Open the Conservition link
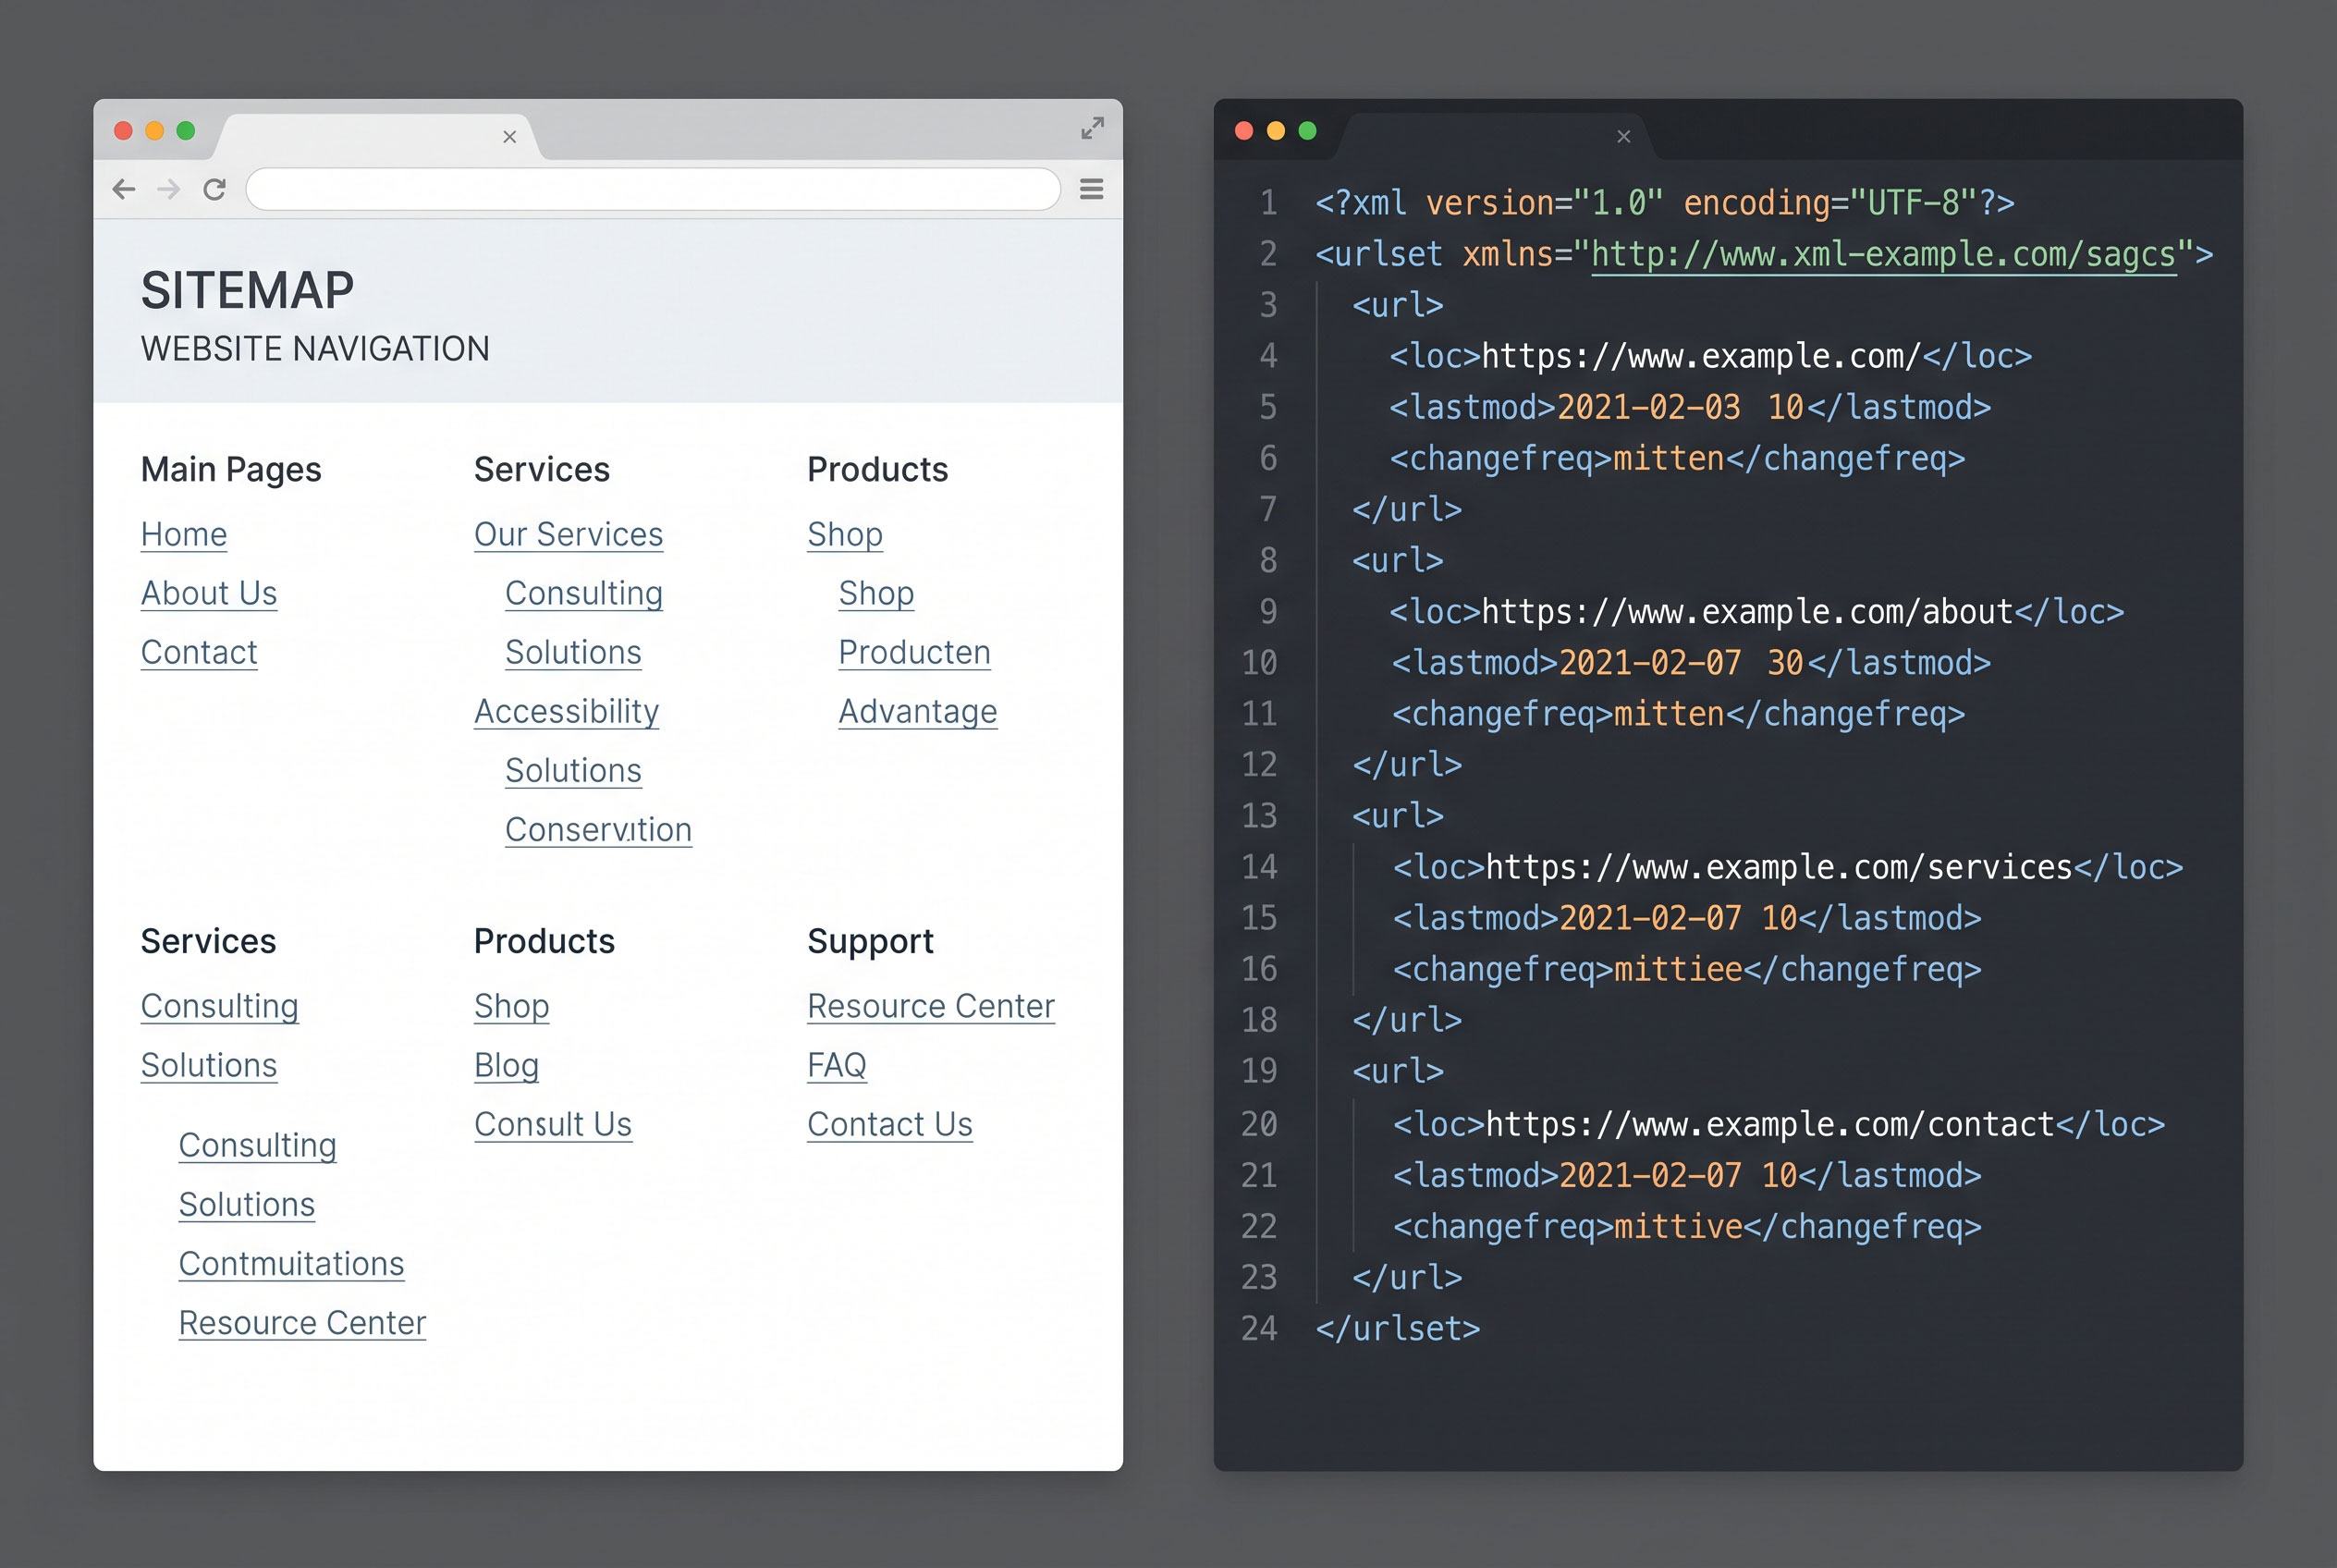The image size is (2337, 1568). coord(598,830)
